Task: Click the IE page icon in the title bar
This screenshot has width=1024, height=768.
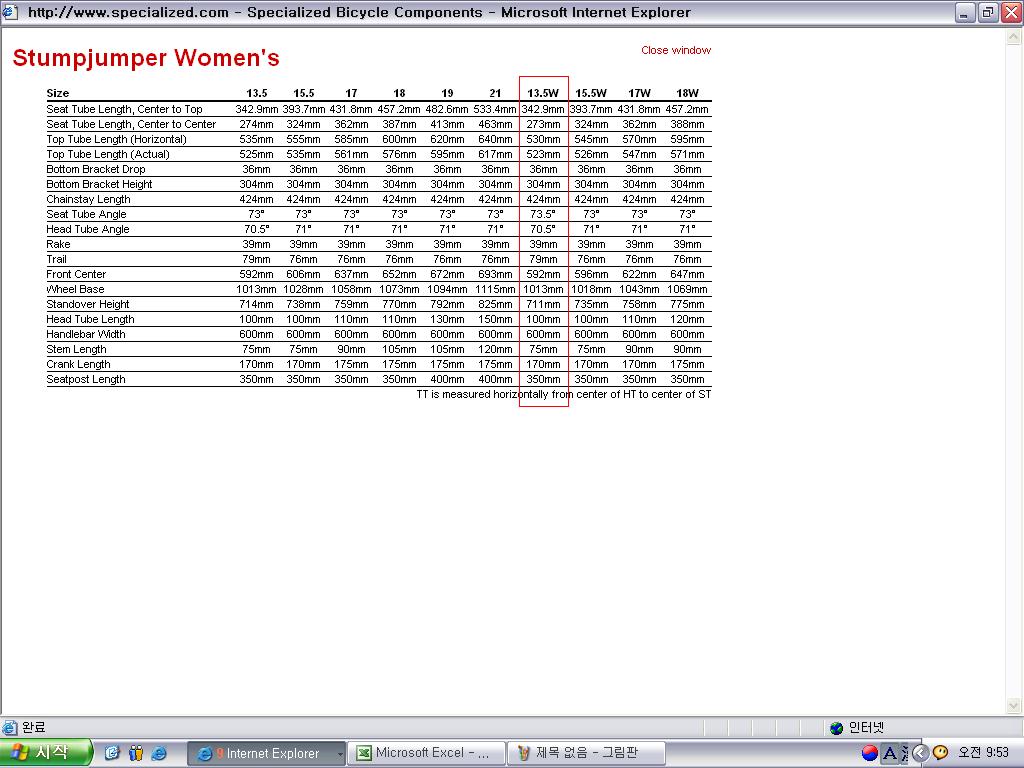Action: [x=10, y=12]
